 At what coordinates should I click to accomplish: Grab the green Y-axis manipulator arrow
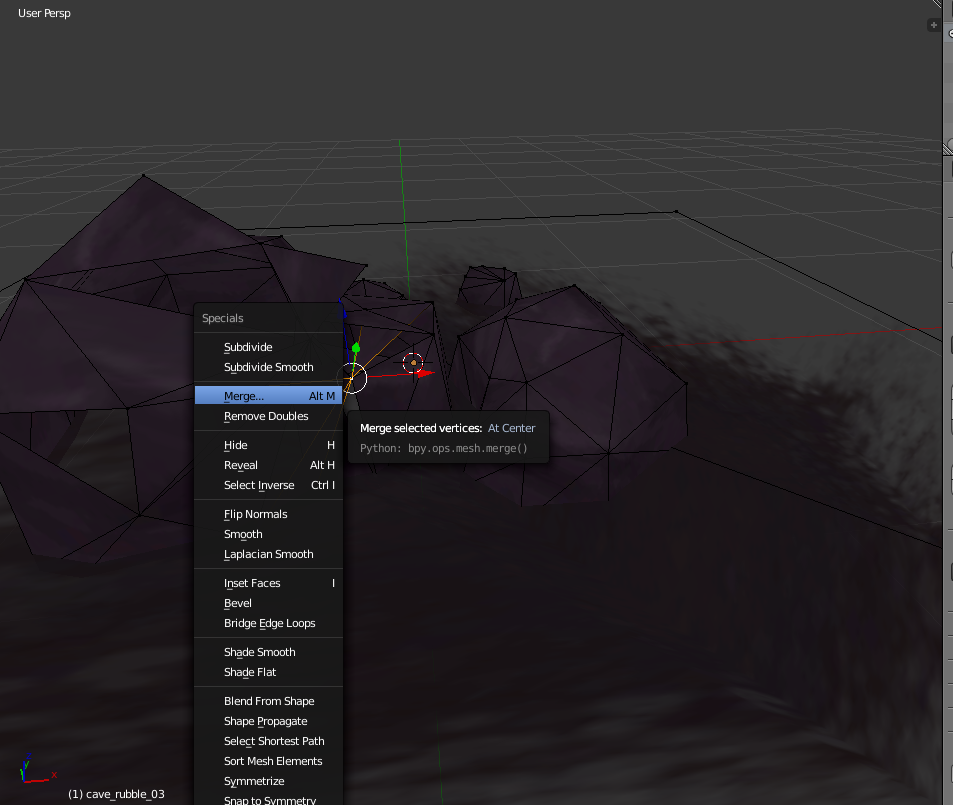356,348
